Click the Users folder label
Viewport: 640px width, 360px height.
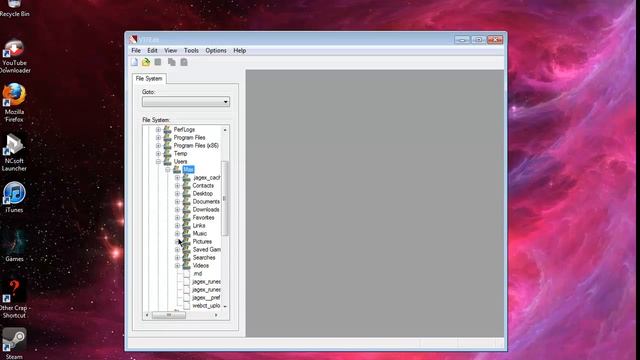click(180, 162)
